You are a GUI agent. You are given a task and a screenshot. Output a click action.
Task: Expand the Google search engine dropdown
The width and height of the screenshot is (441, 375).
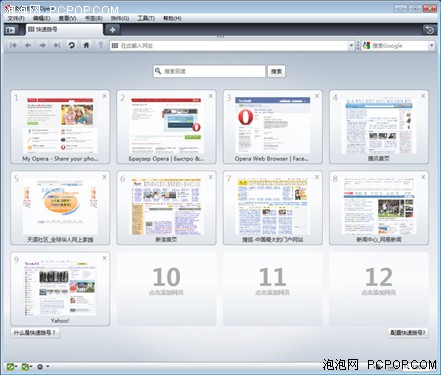click(x=432, y=46)
